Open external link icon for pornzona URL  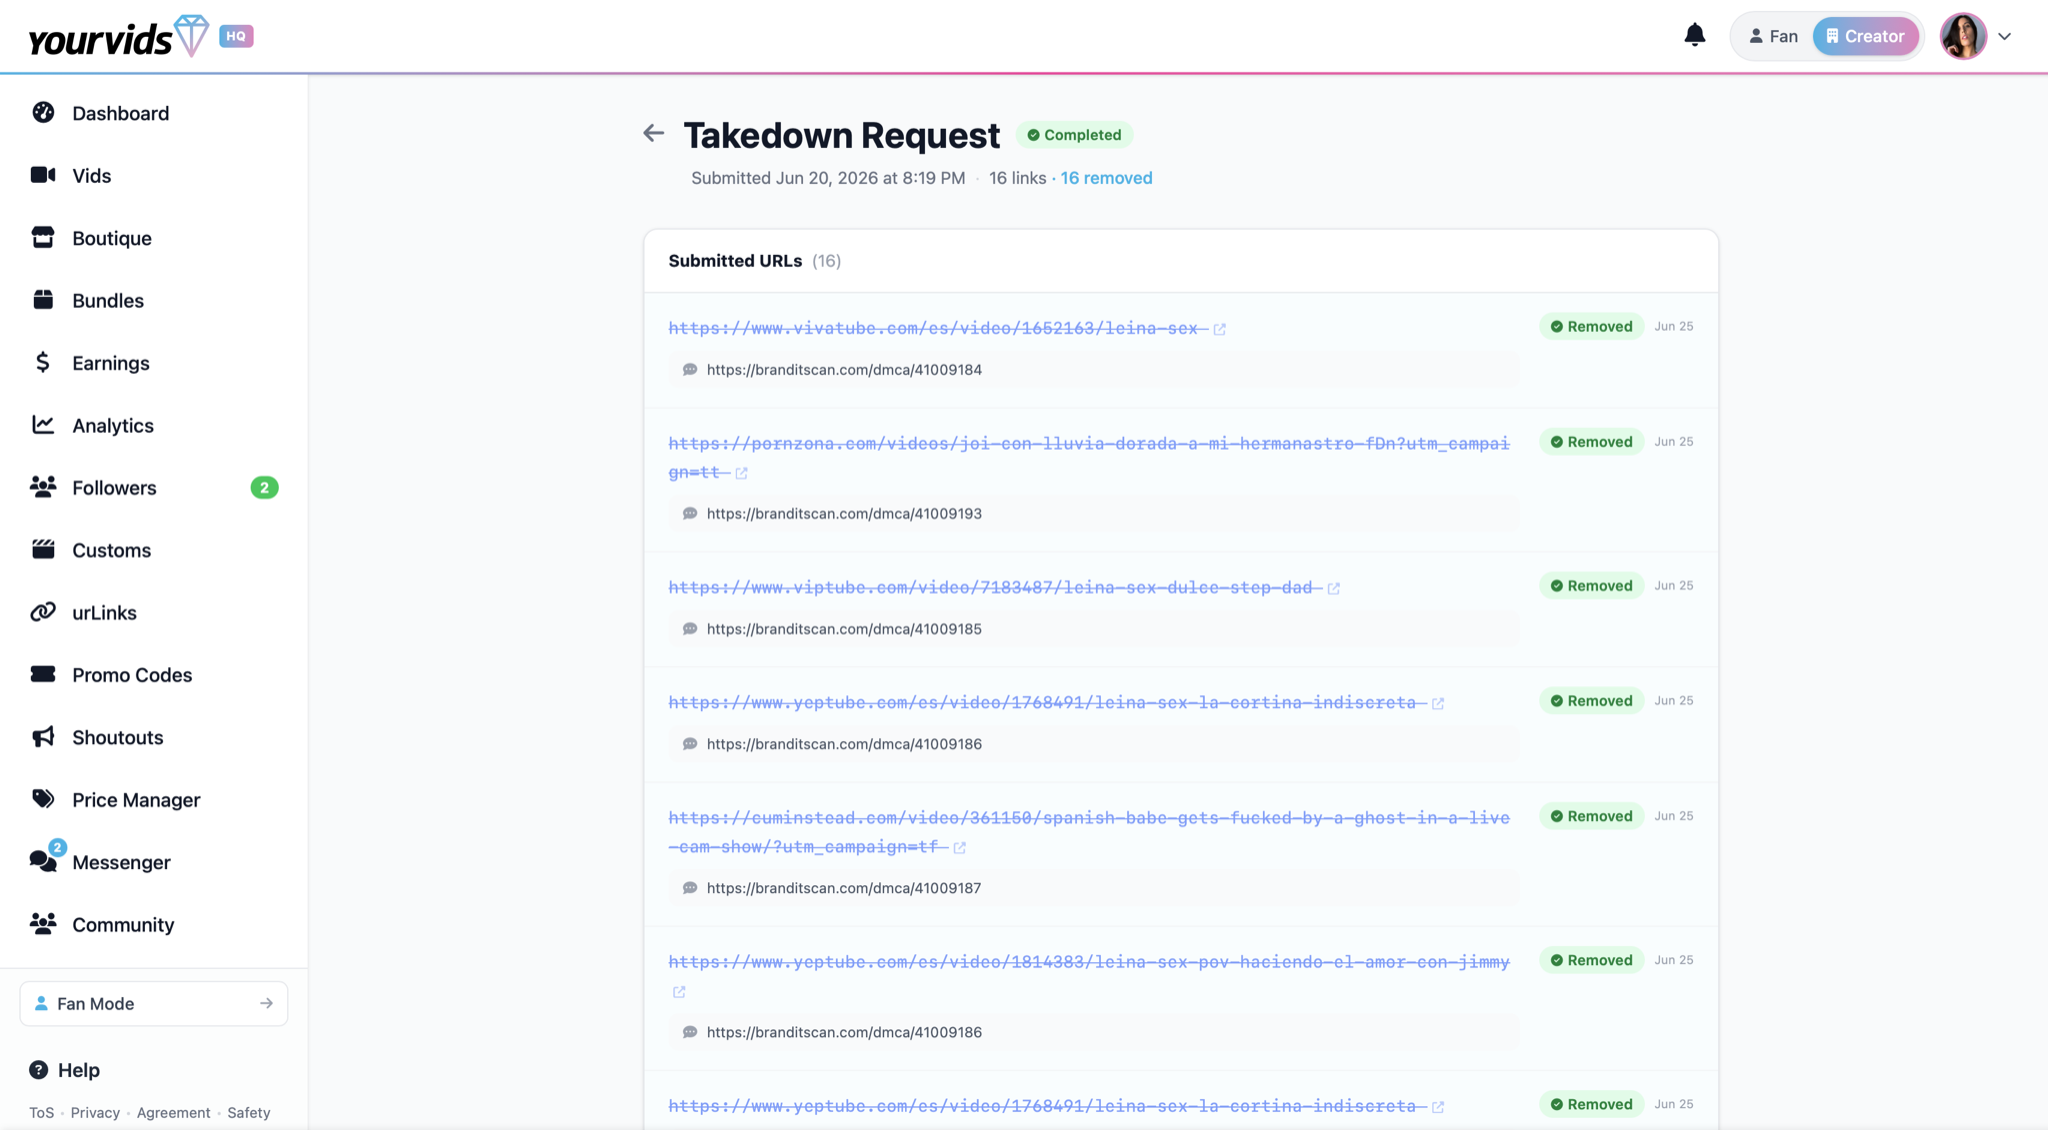point(741,473)
